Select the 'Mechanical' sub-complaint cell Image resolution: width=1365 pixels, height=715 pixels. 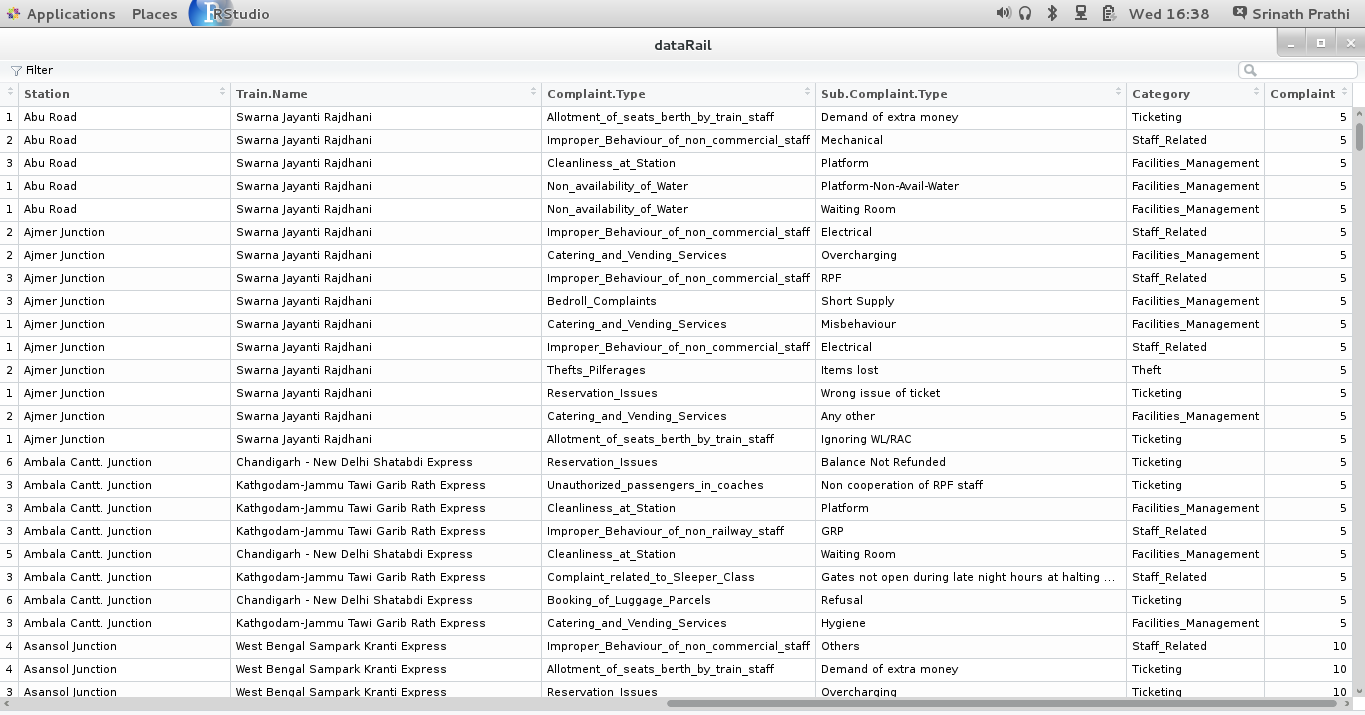coord(970,140)
